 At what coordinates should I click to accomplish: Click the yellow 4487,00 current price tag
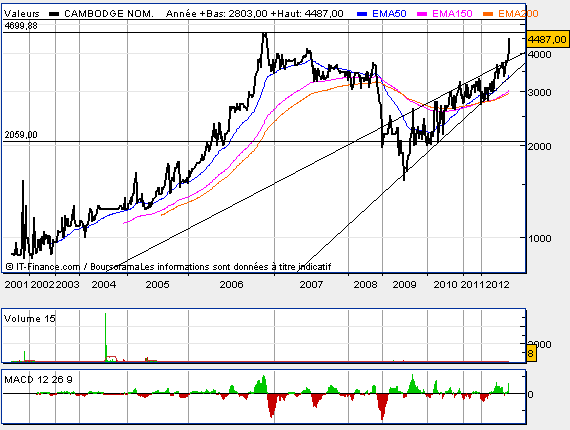[547, 39]
